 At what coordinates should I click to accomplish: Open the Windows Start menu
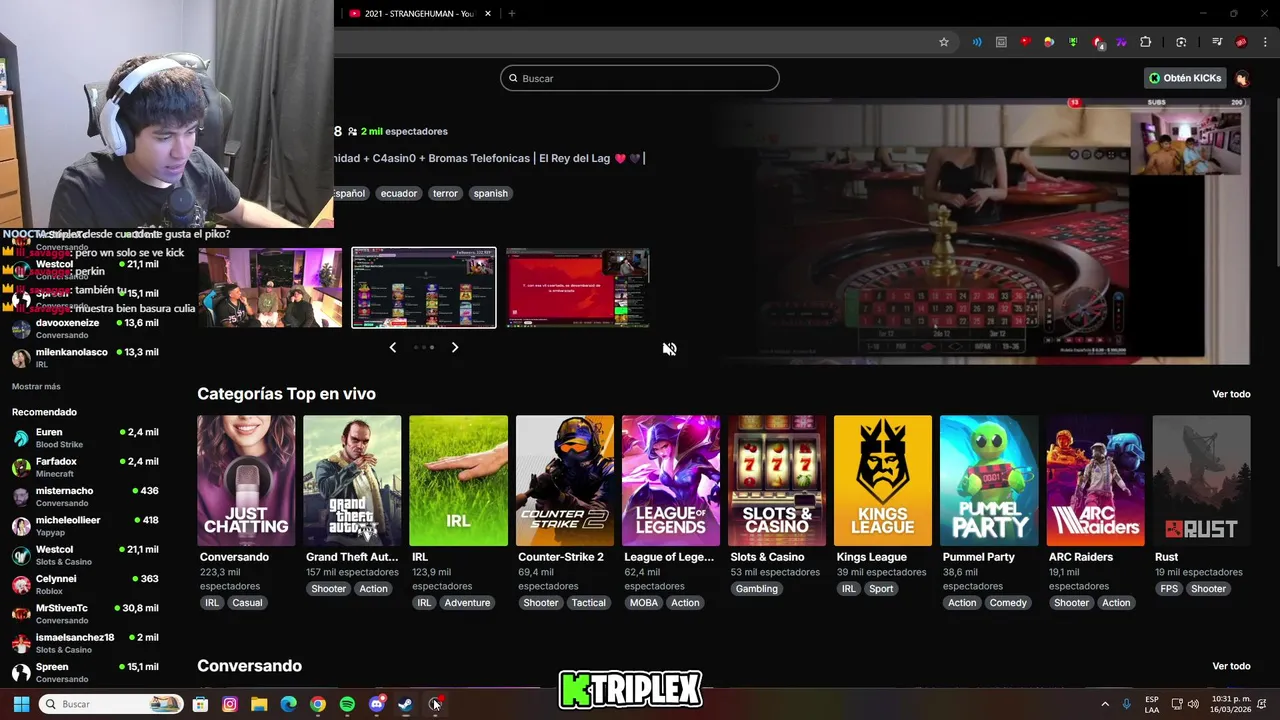[21, 704]
